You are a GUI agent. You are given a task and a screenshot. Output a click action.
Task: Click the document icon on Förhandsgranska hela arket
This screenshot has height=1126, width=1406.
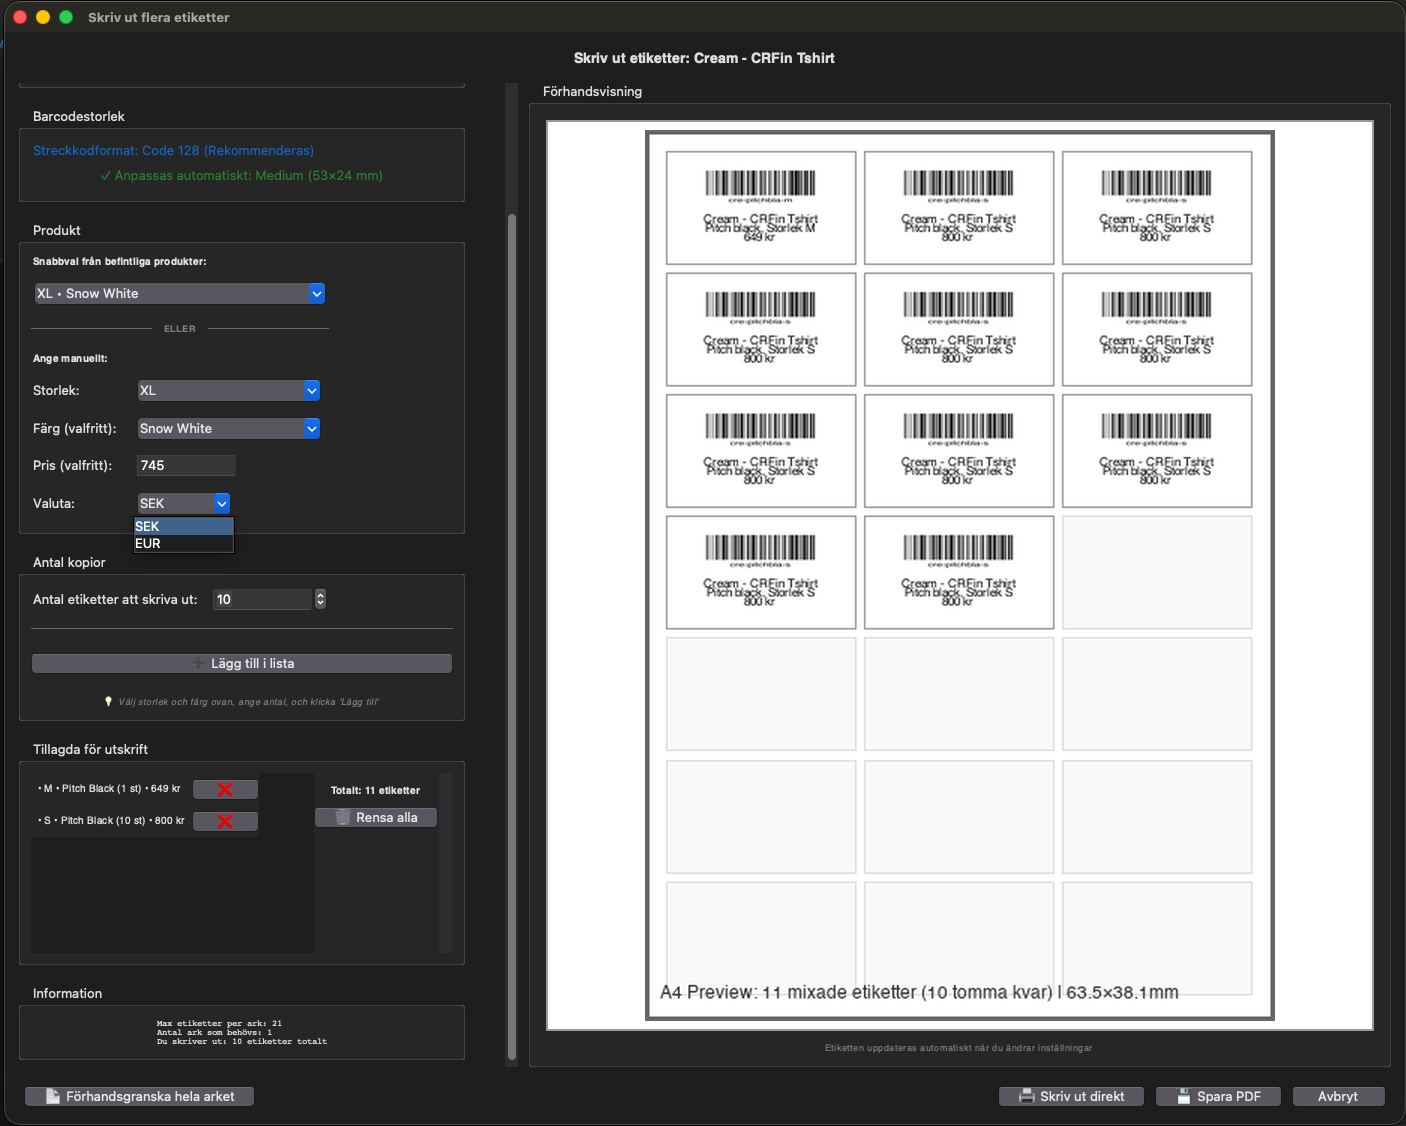tap(53, 1096)
